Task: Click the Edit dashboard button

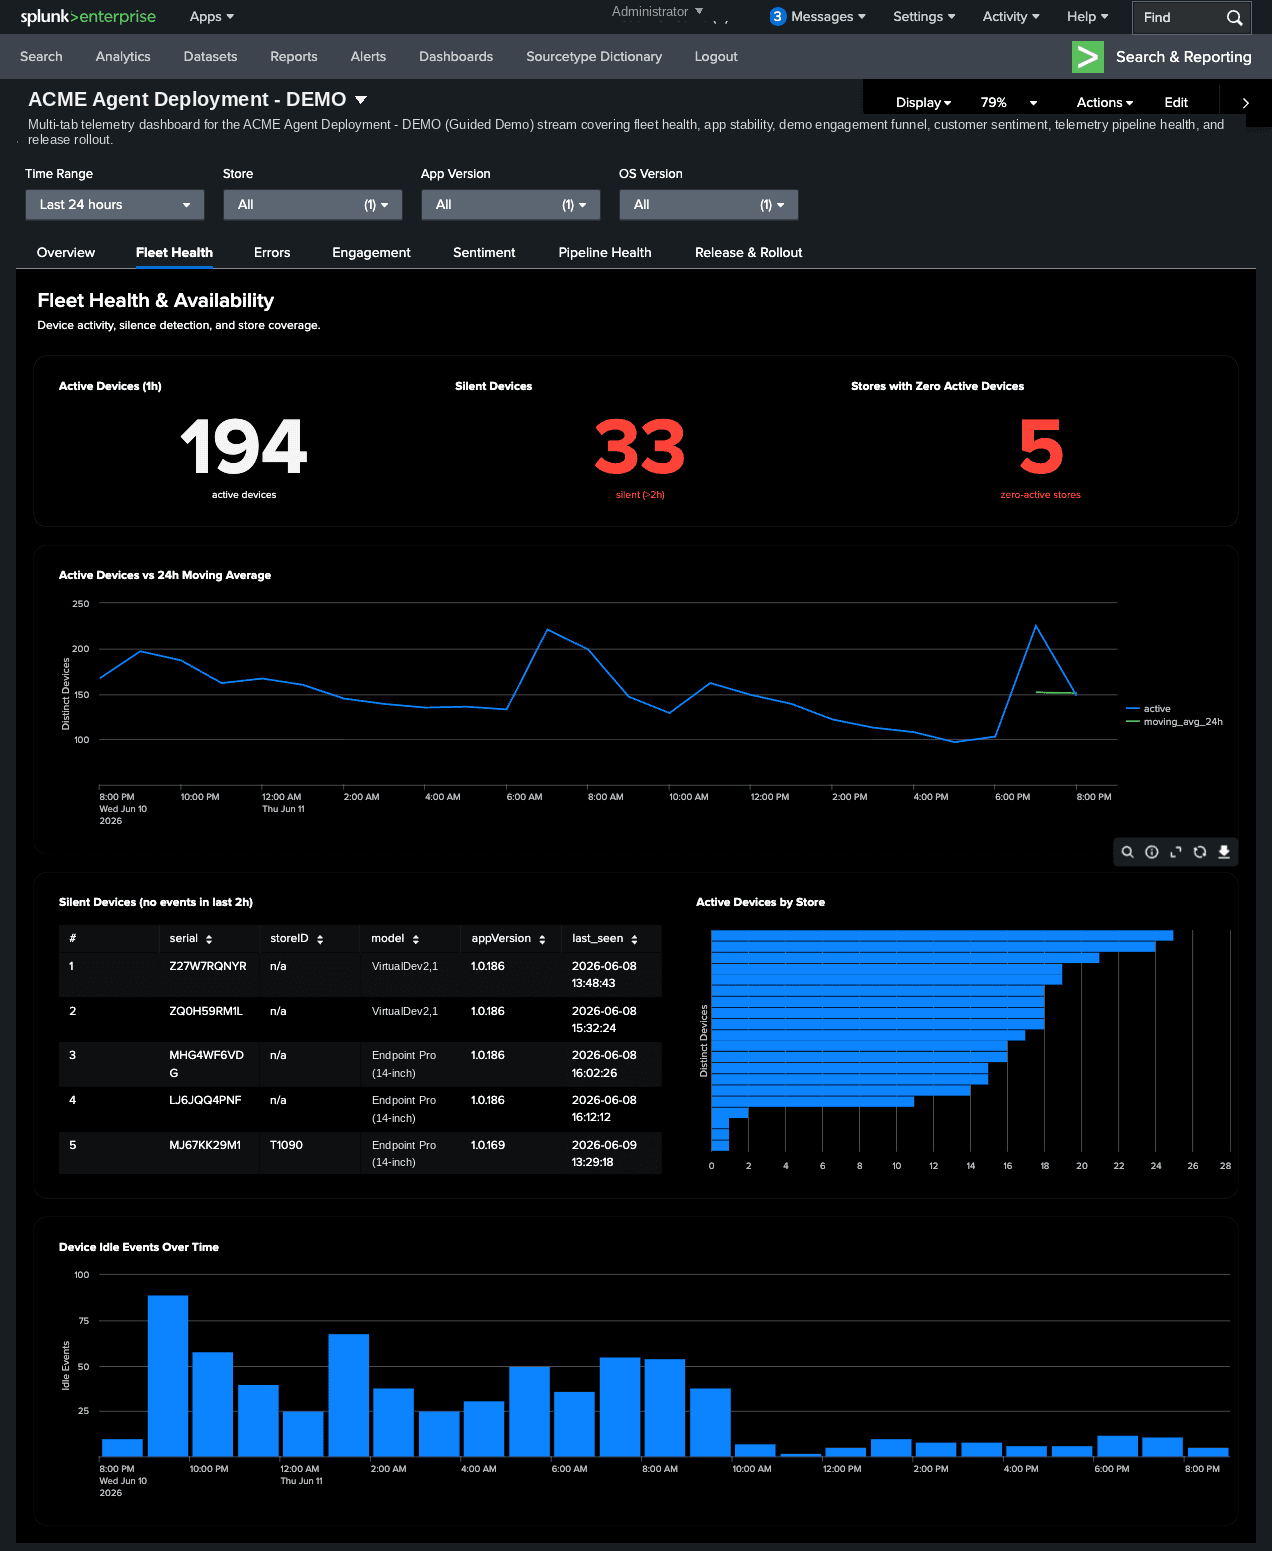Action: pyautogui.click(x=1176, y=103)
